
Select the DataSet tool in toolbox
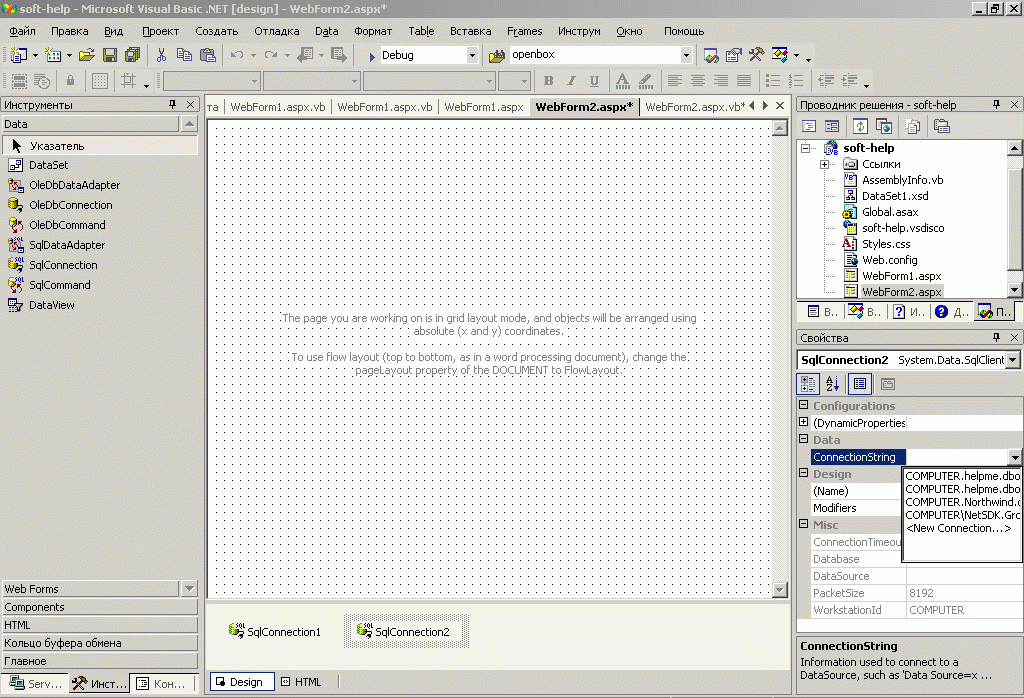(48, 165)
